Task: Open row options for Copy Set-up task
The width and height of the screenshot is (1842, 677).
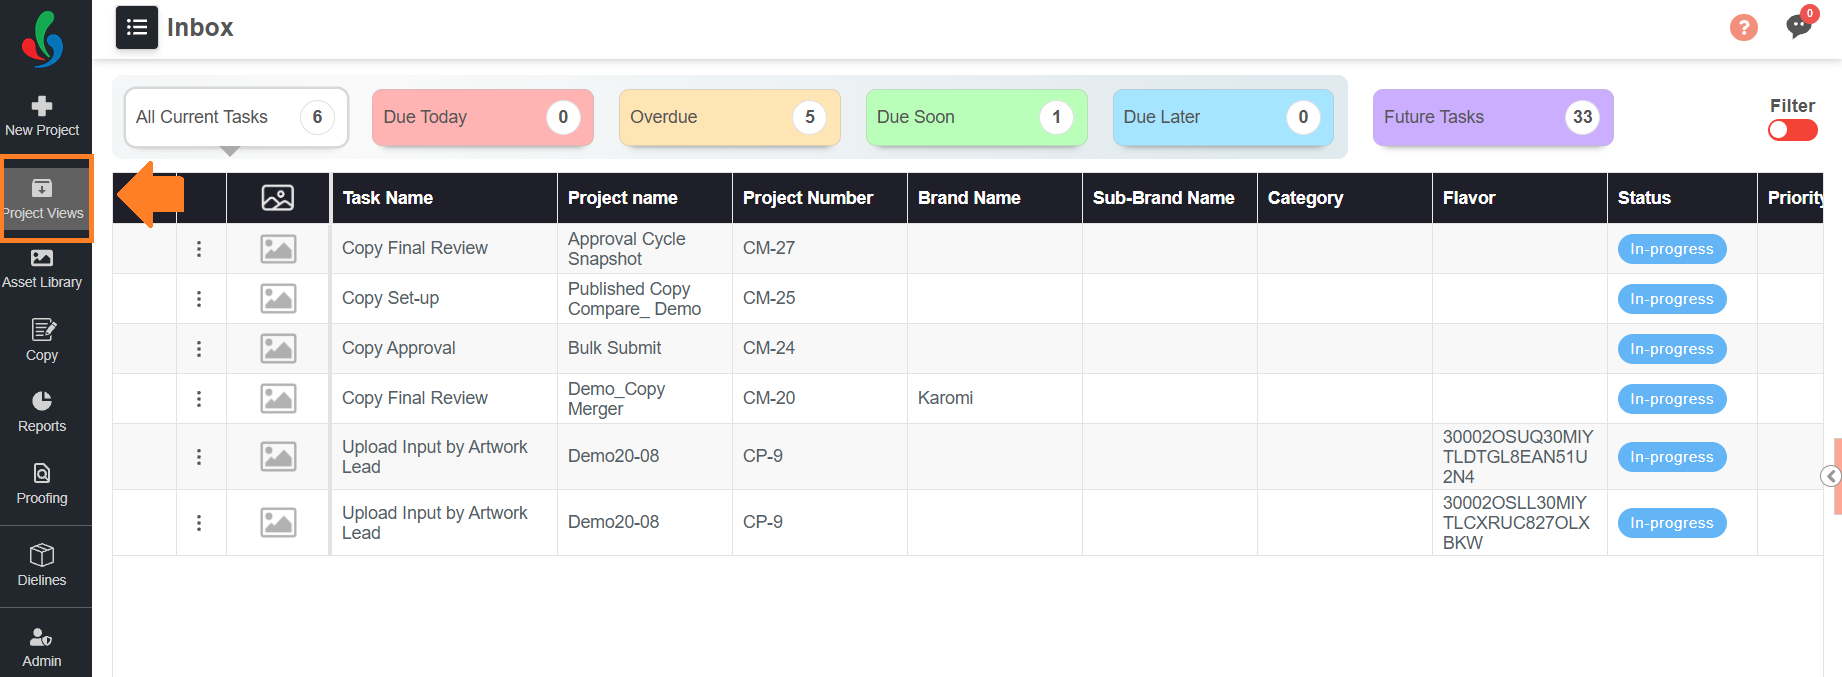Action: click(x=199, y=298)
